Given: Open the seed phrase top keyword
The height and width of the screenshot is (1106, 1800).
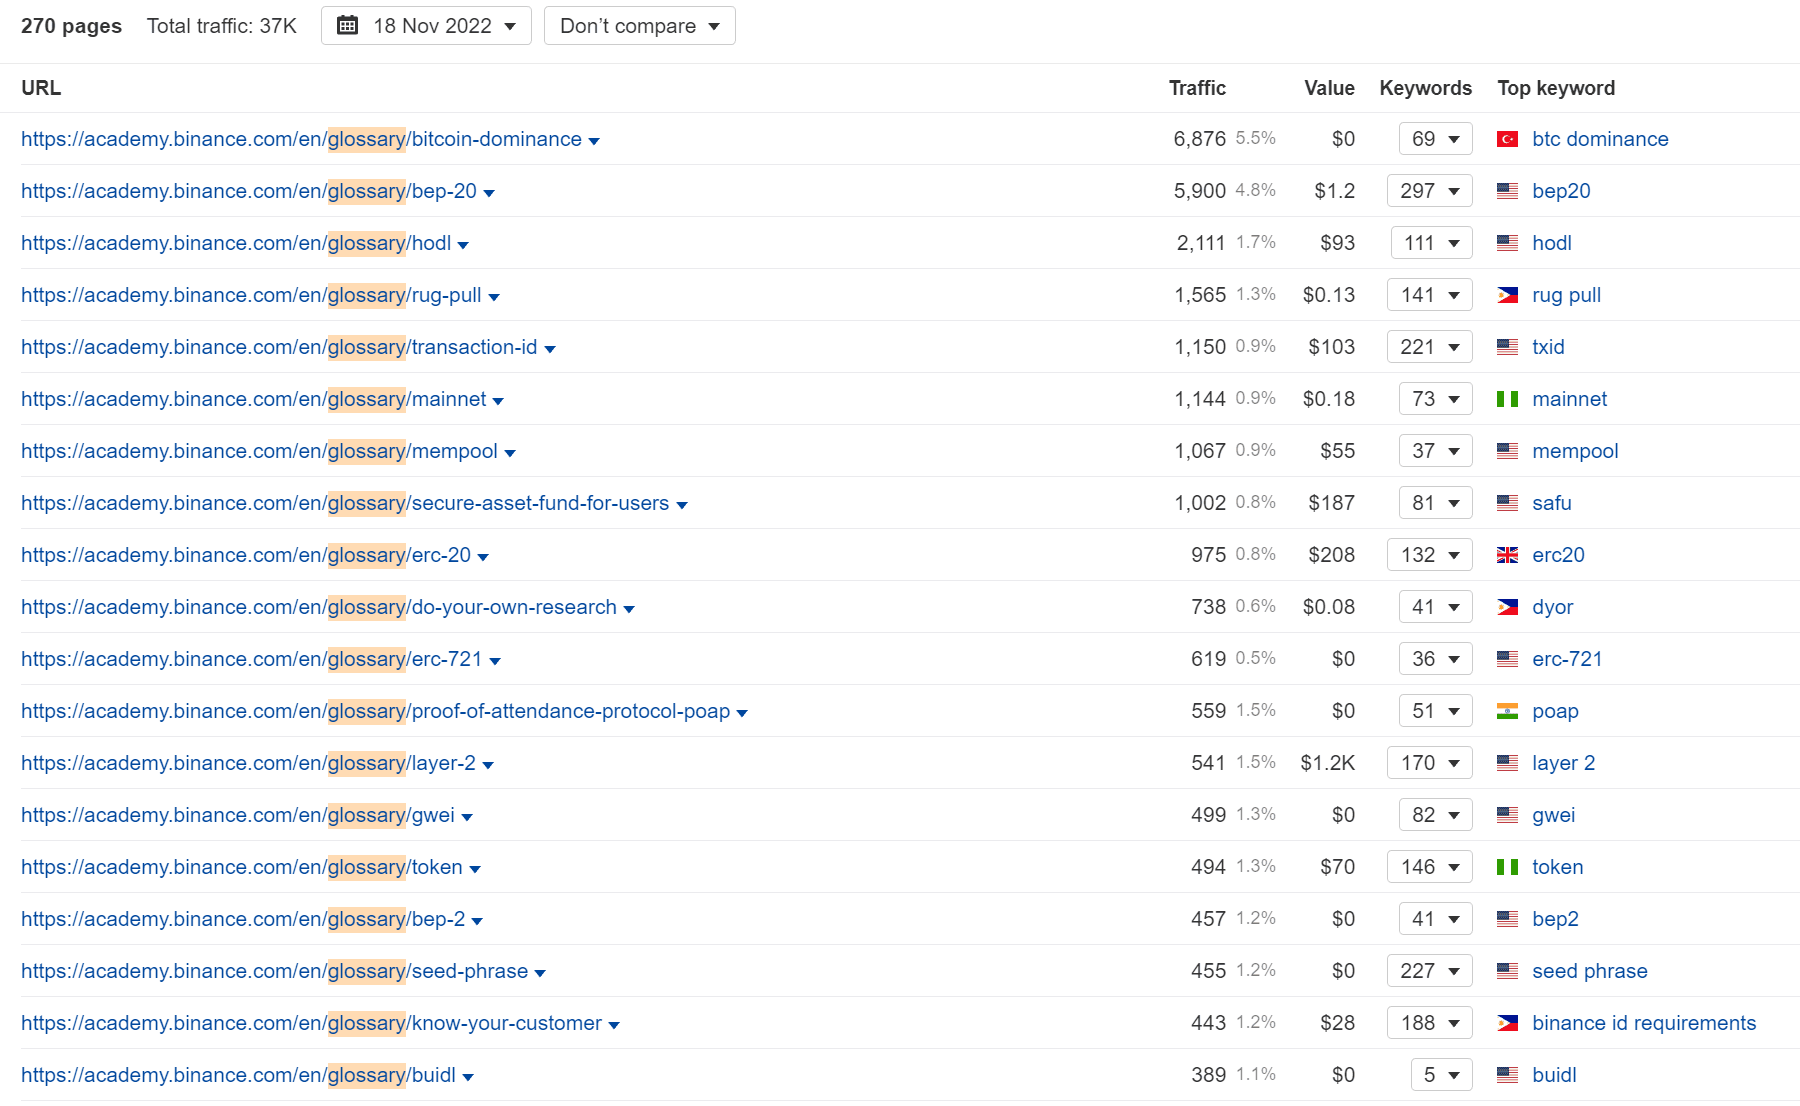Looking at the screenshot, I should (1590, 971).
